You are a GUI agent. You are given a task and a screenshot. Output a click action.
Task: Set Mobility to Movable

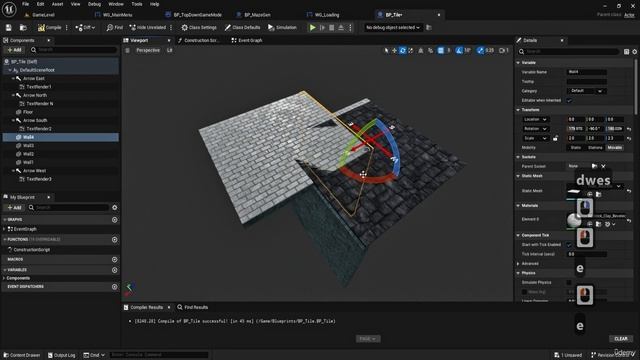pyautogui.click(x=614, y=147)
